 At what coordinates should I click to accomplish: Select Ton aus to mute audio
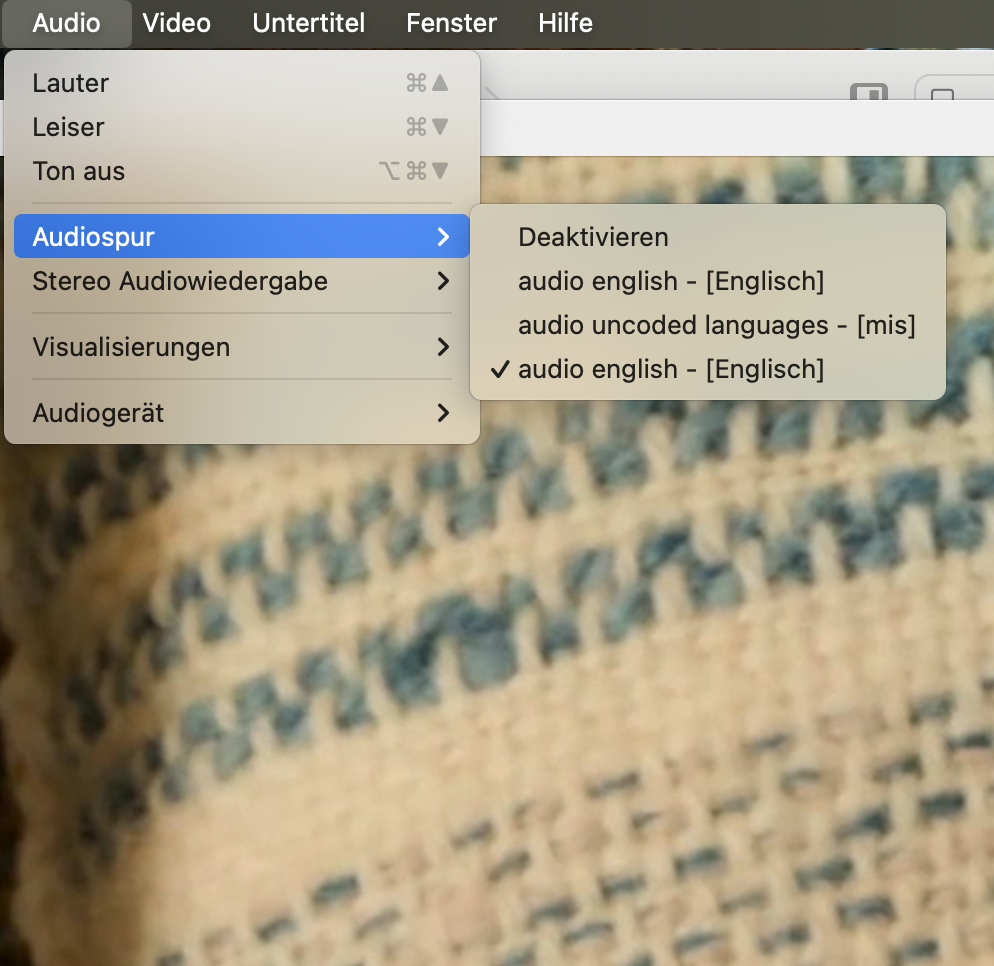click(x=242, y=171)
